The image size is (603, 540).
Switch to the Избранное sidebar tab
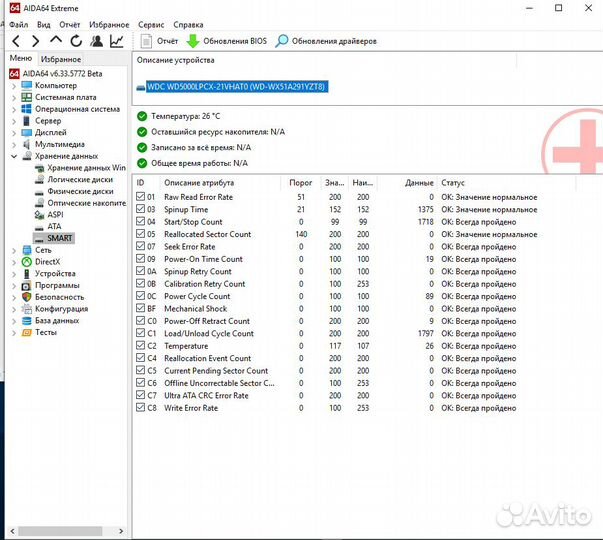[x=61, y=59]
